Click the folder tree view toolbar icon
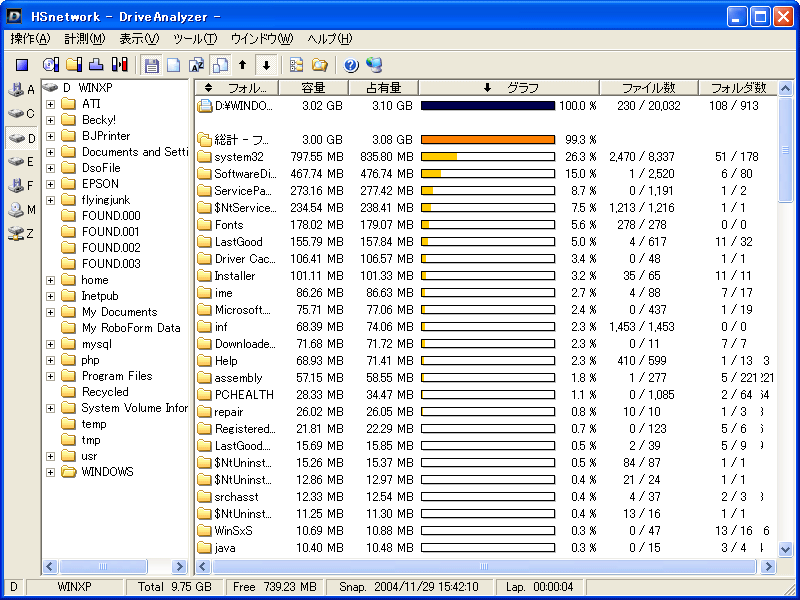The height and width of the screenshot is (600, 800). coord(296,65)
